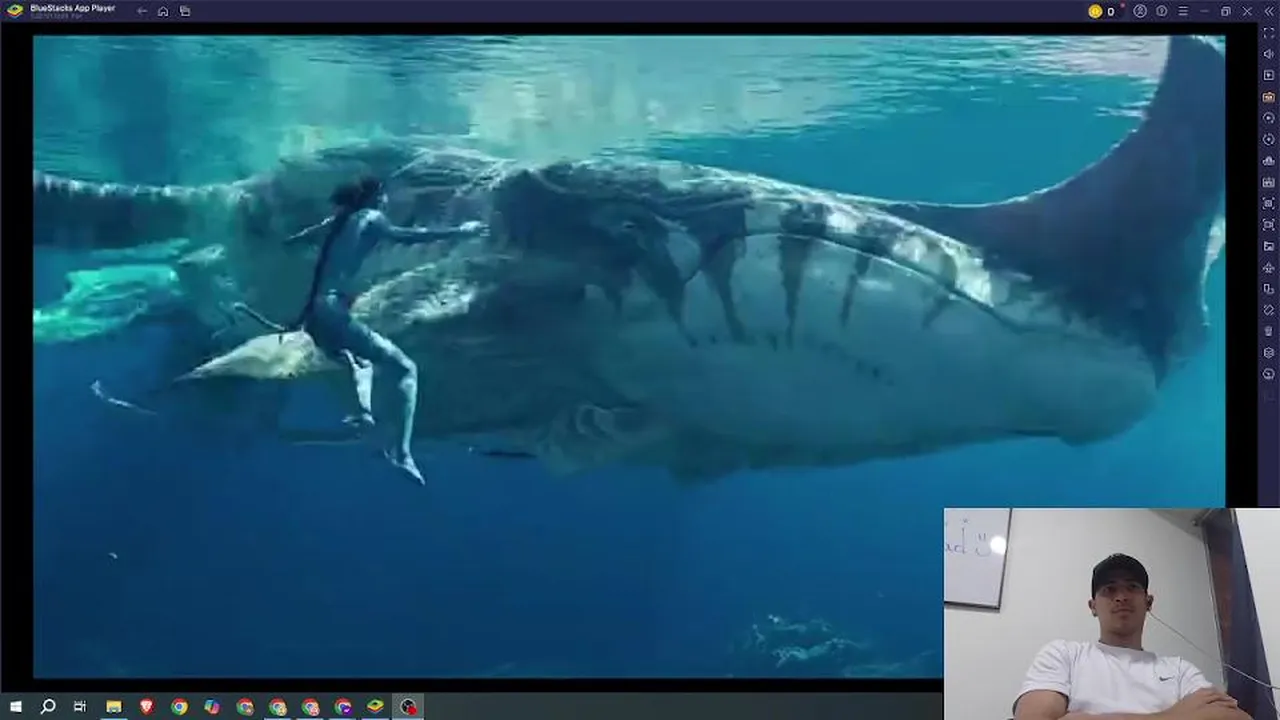This screenshot has width=1280, height=720.
Task: Click the play-in-box icon below volume
Action: click(1269, 75)
